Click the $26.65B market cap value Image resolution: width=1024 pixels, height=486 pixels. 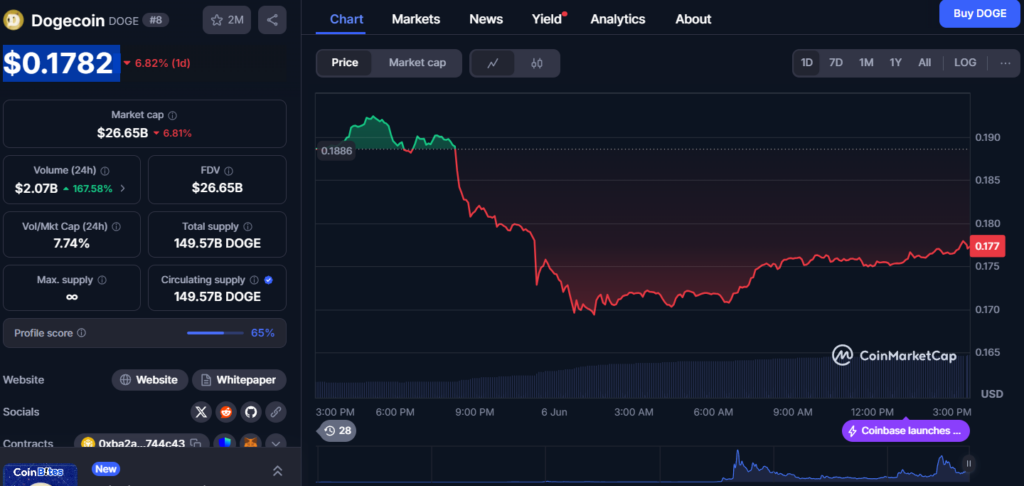pos(122,133)
